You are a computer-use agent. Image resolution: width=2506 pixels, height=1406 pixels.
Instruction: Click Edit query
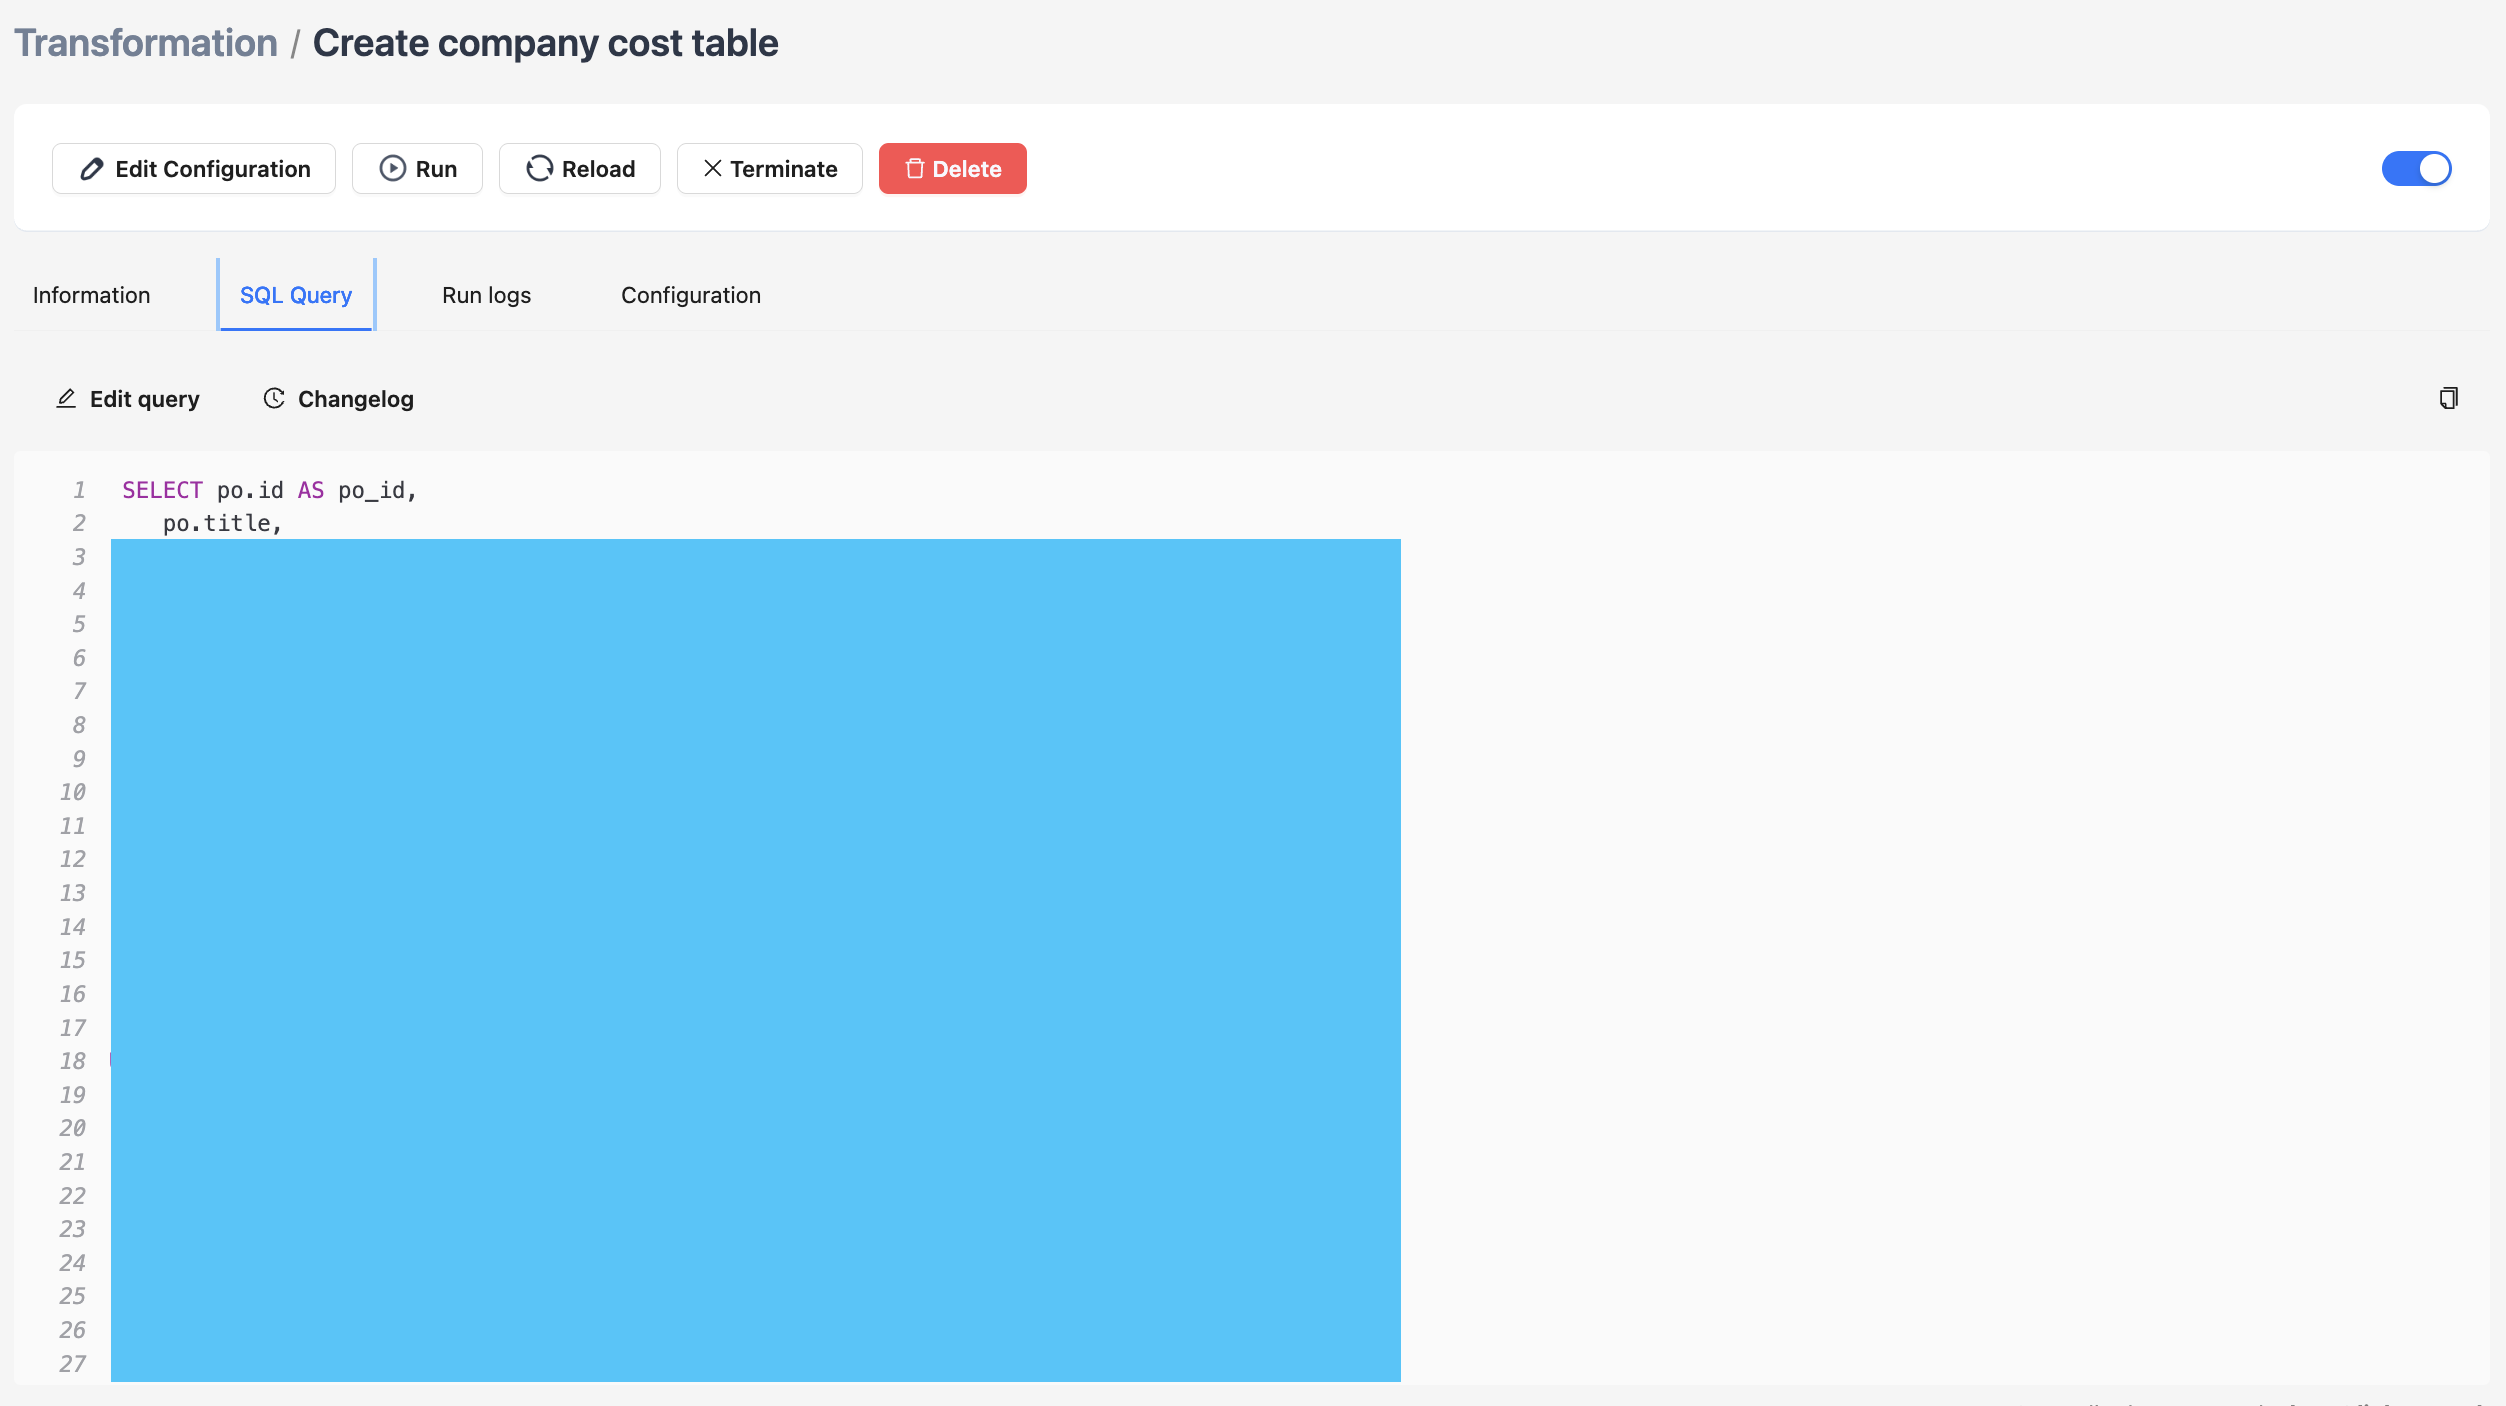128,399
